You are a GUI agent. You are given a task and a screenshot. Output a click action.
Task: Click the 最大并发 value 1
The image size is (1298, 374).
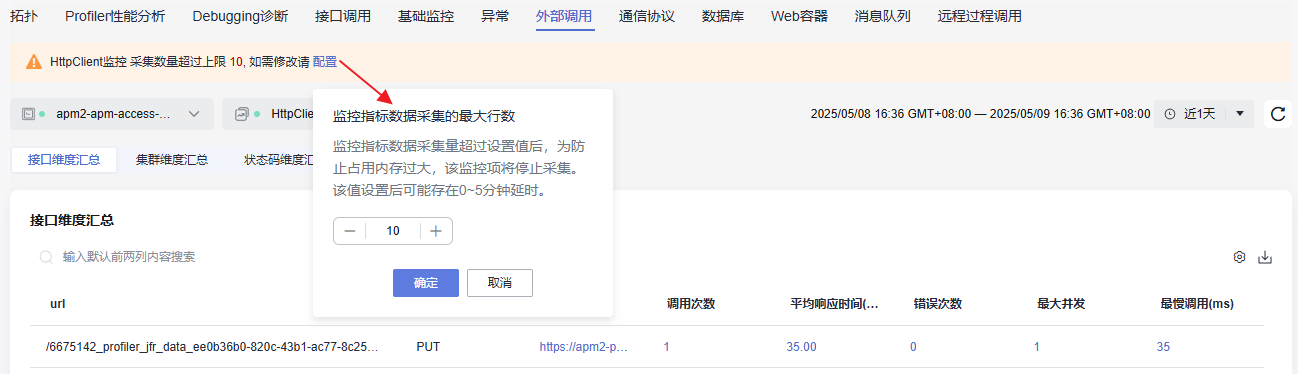[1037, 347]
